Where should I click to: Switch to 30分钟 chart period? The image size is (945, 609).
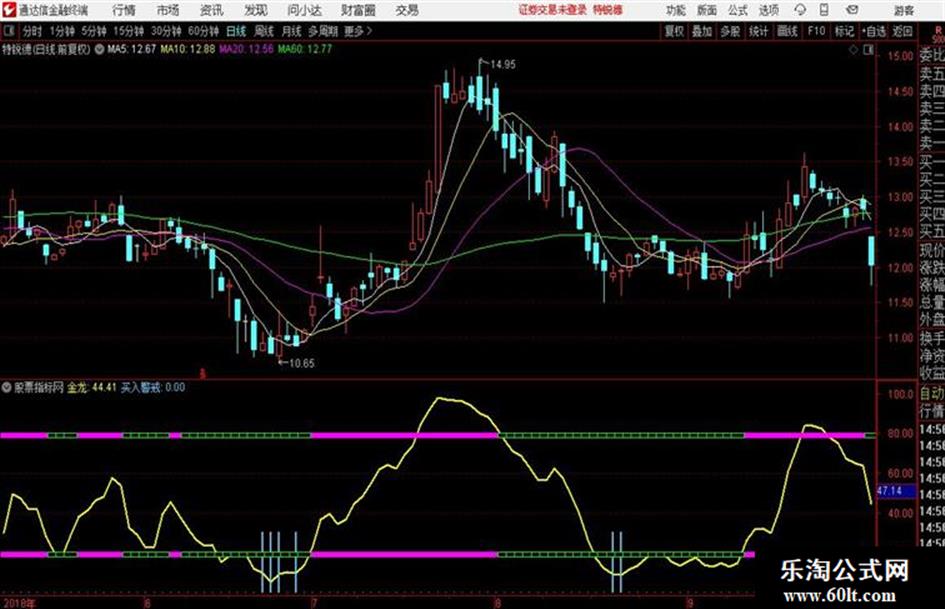[166, 31]
